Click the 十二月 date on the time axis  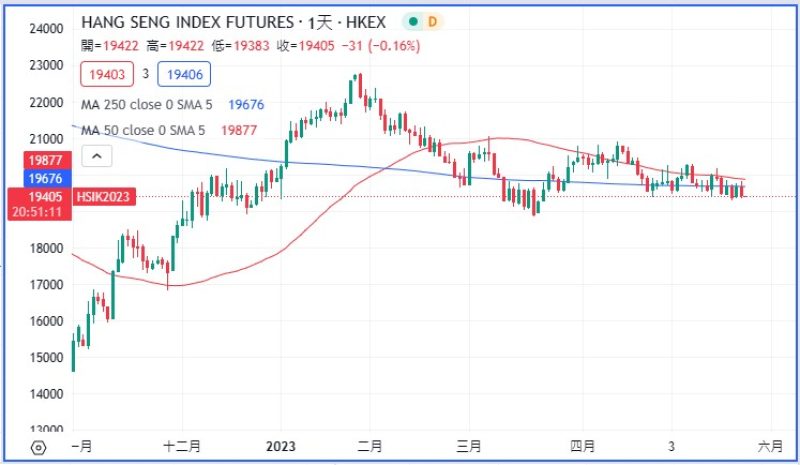[183, 446]
